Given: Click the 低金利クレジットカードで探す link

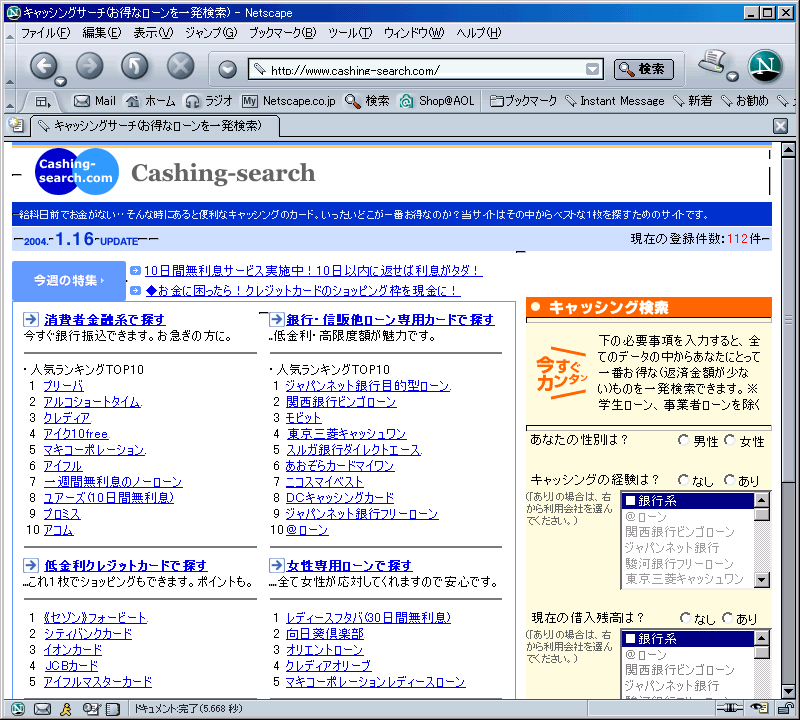Looking at the screenshot, I should [x=126, y=565].
